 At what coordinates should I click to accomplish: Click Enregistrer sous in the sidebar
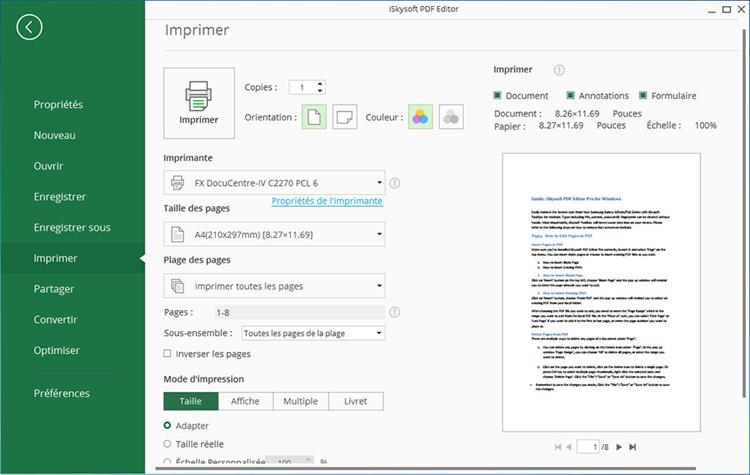pyautogui.click(x=72, y=227)
